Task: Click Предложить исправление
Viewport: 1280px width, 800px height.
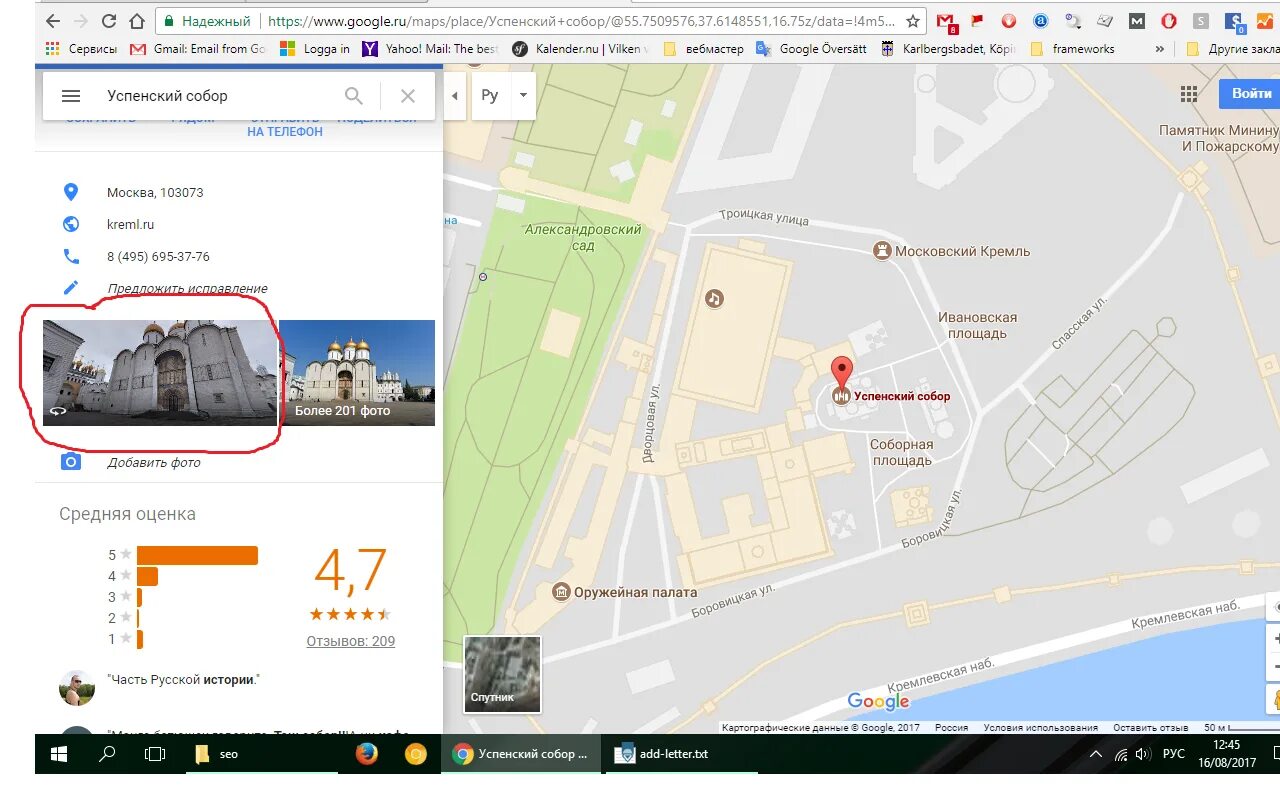Action: [187, 288]
